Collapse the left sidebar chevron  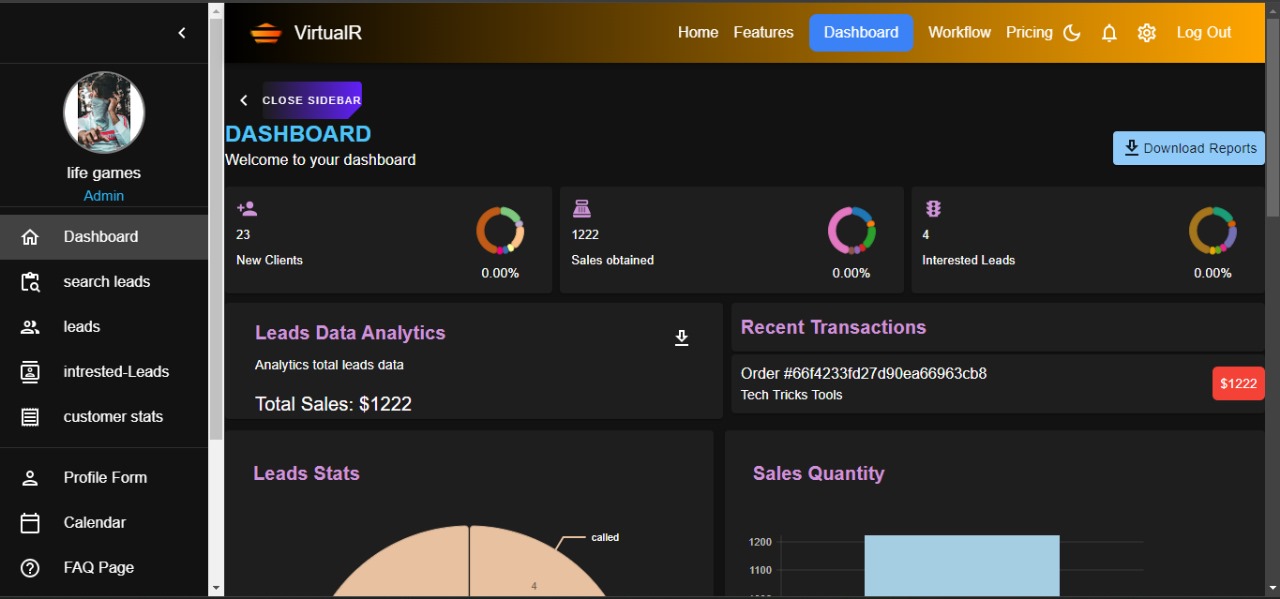[182, 33]
